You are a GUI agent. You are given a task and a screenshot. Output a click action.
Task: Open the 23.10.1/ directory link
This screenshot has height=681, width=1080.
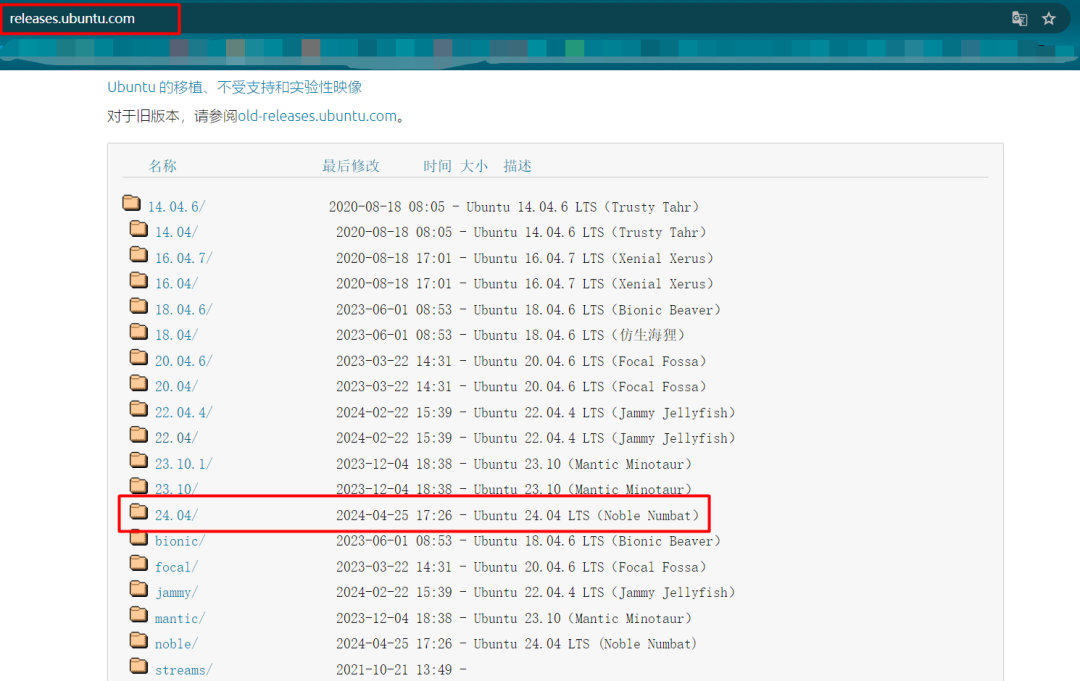[x=184, y=464]
